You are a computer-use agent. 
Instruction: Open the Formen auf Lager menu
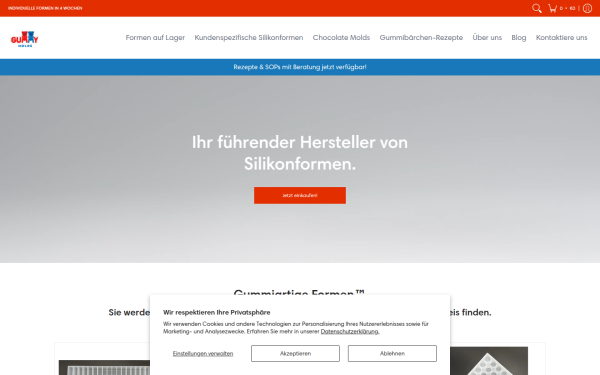coord(155,38)
